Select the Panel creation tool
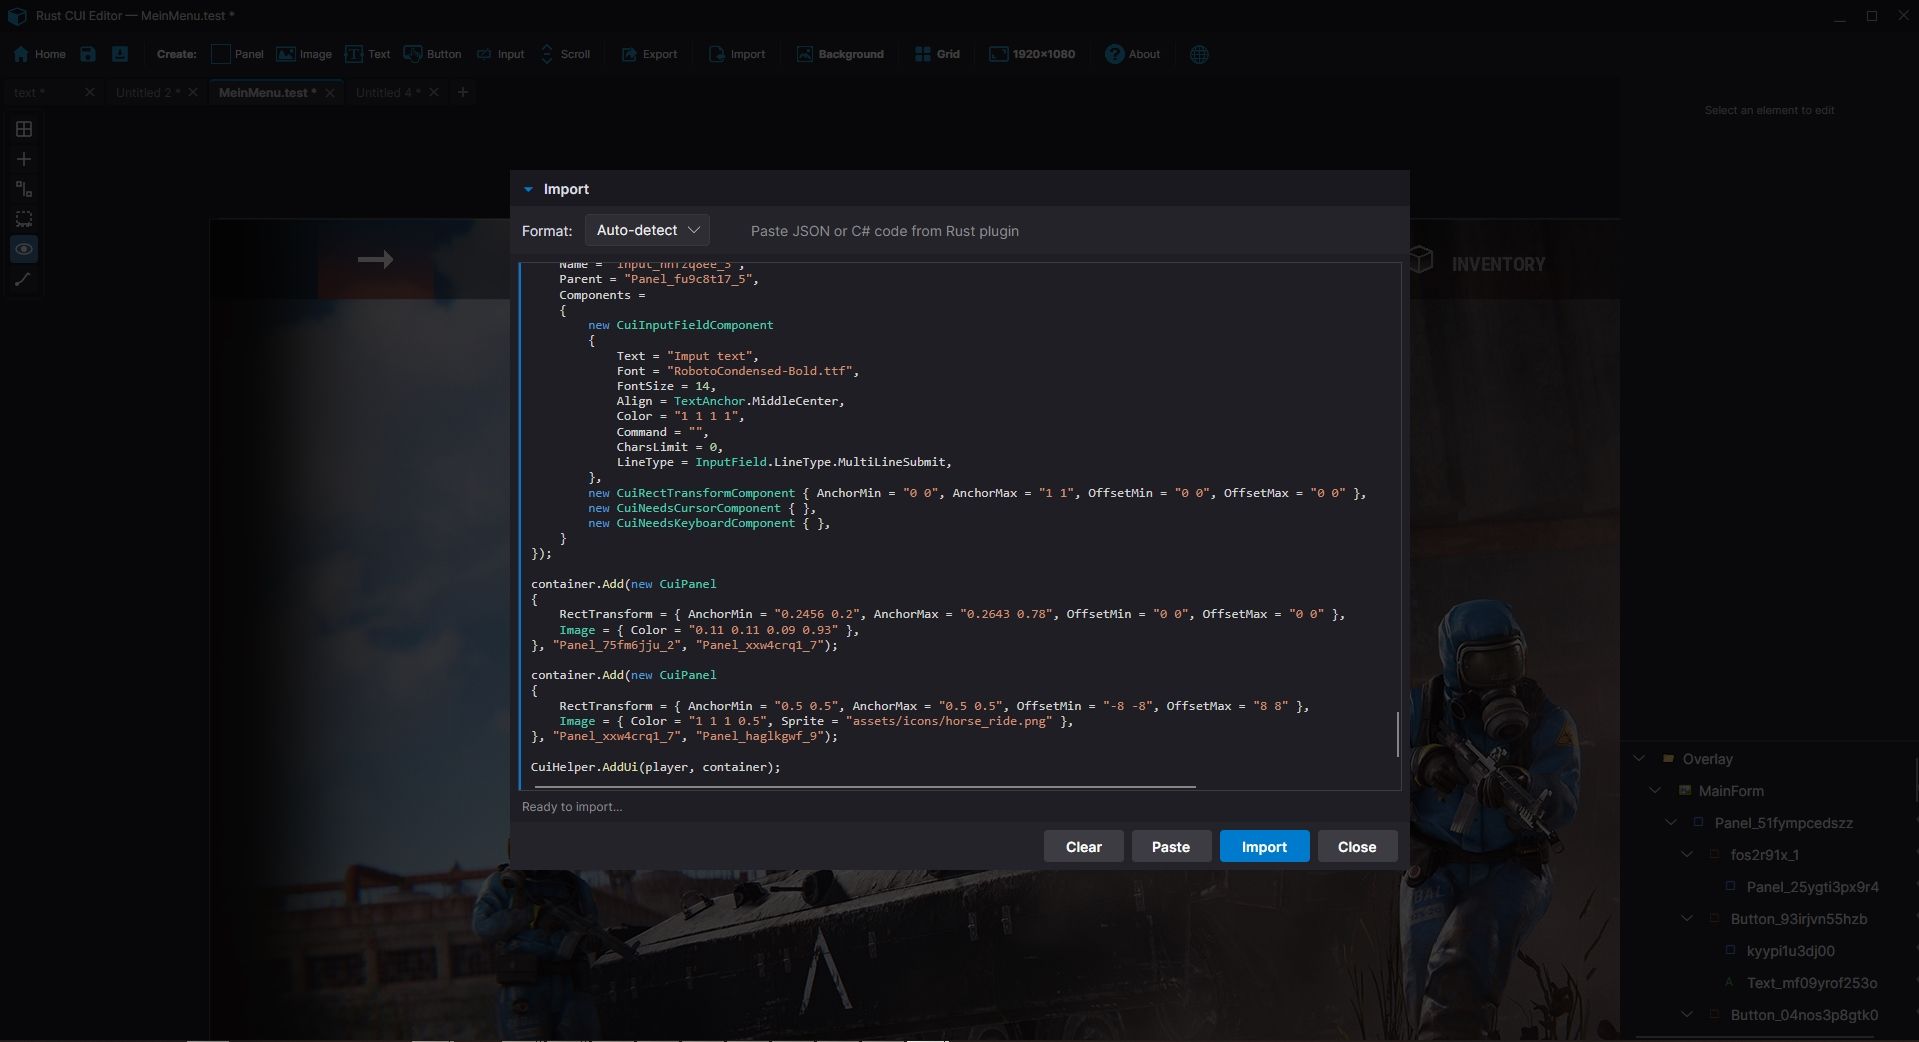Viewport: 1919px width, 1042px height. coord(237,54)
